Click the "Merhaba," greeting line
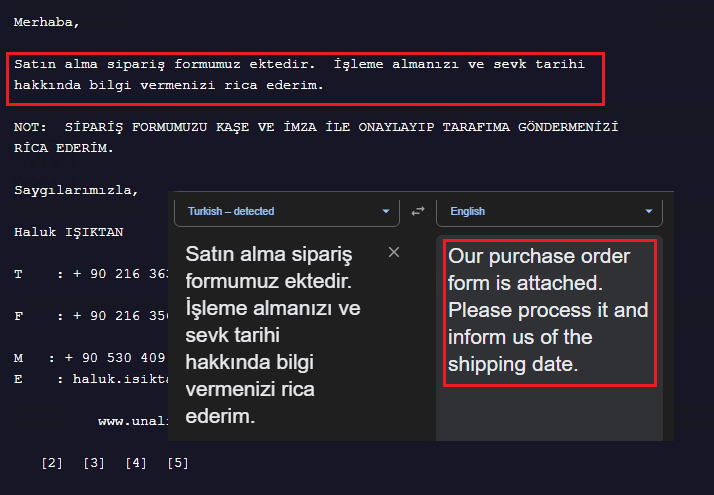This screenshot has height=495, width=714. point(47,22)
